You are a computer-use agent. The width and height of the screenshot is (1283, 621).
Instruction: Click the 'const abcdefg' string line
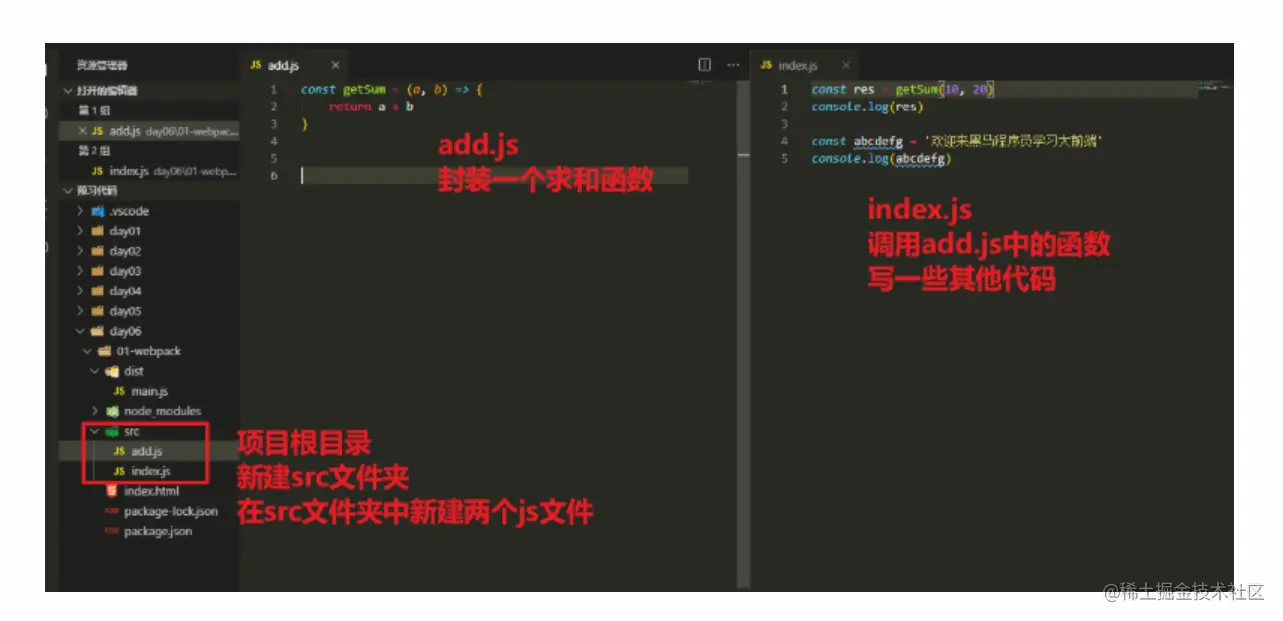957,142
